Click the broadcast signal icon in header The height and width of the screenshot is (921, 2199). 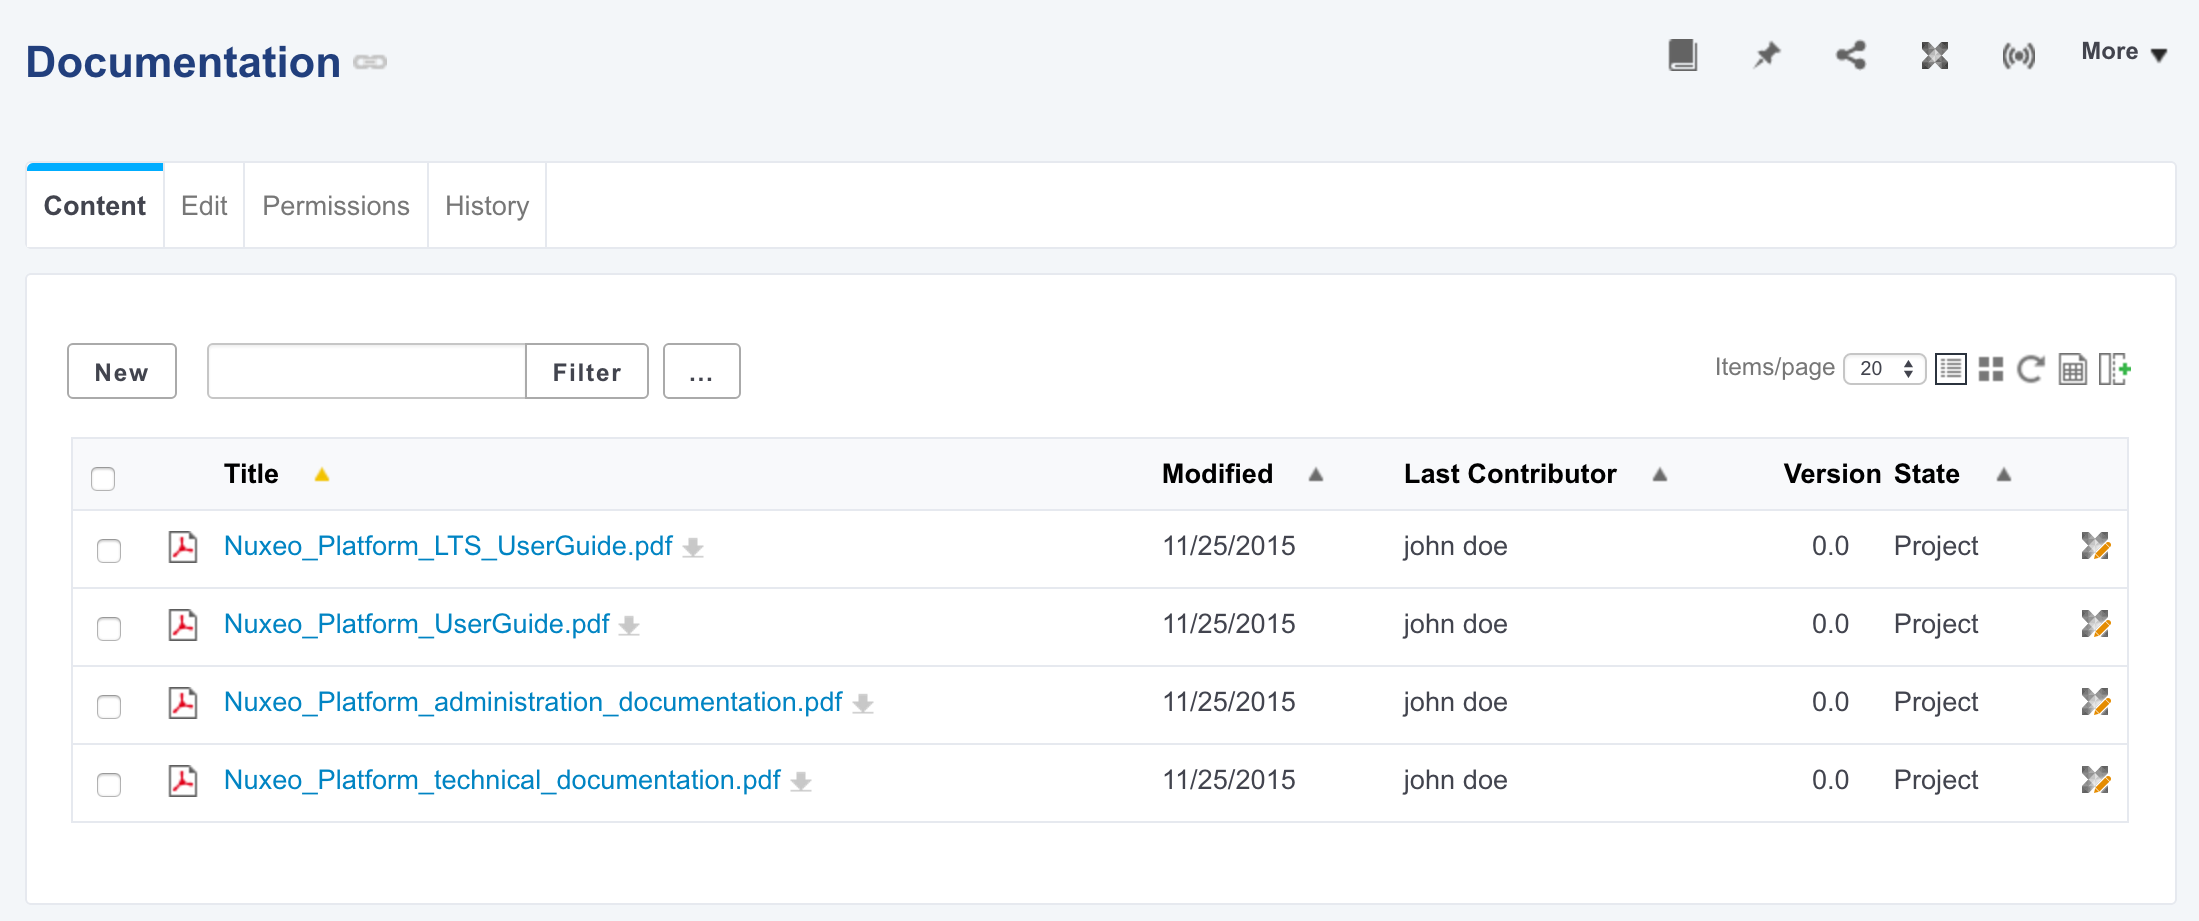(2018, 56)
